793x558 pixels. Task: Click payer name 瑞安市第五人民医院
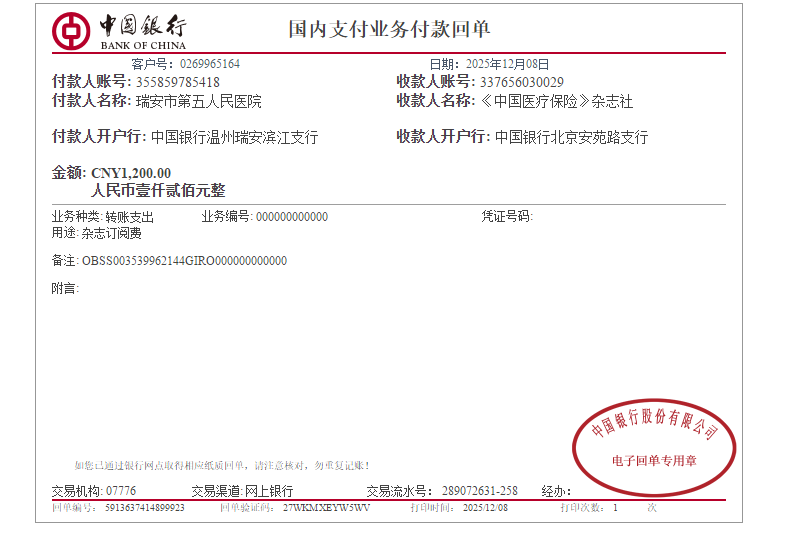click(198, 101)
